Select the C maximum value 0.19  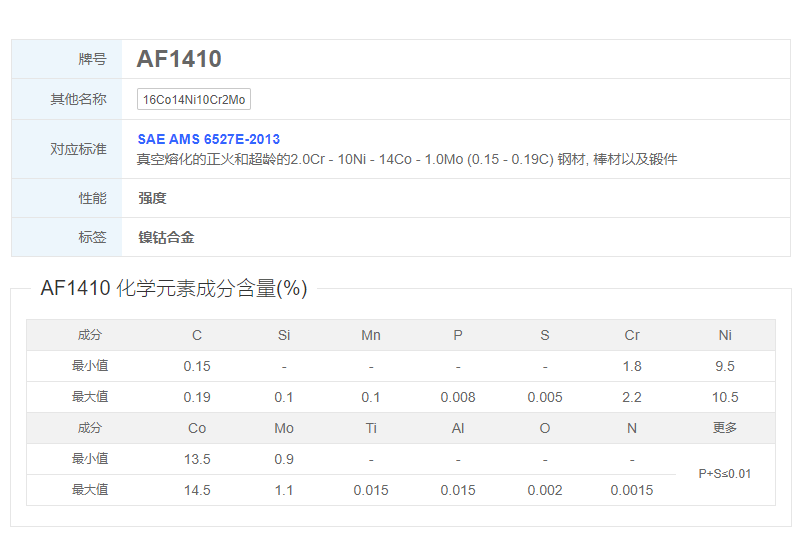pos(197,398)
